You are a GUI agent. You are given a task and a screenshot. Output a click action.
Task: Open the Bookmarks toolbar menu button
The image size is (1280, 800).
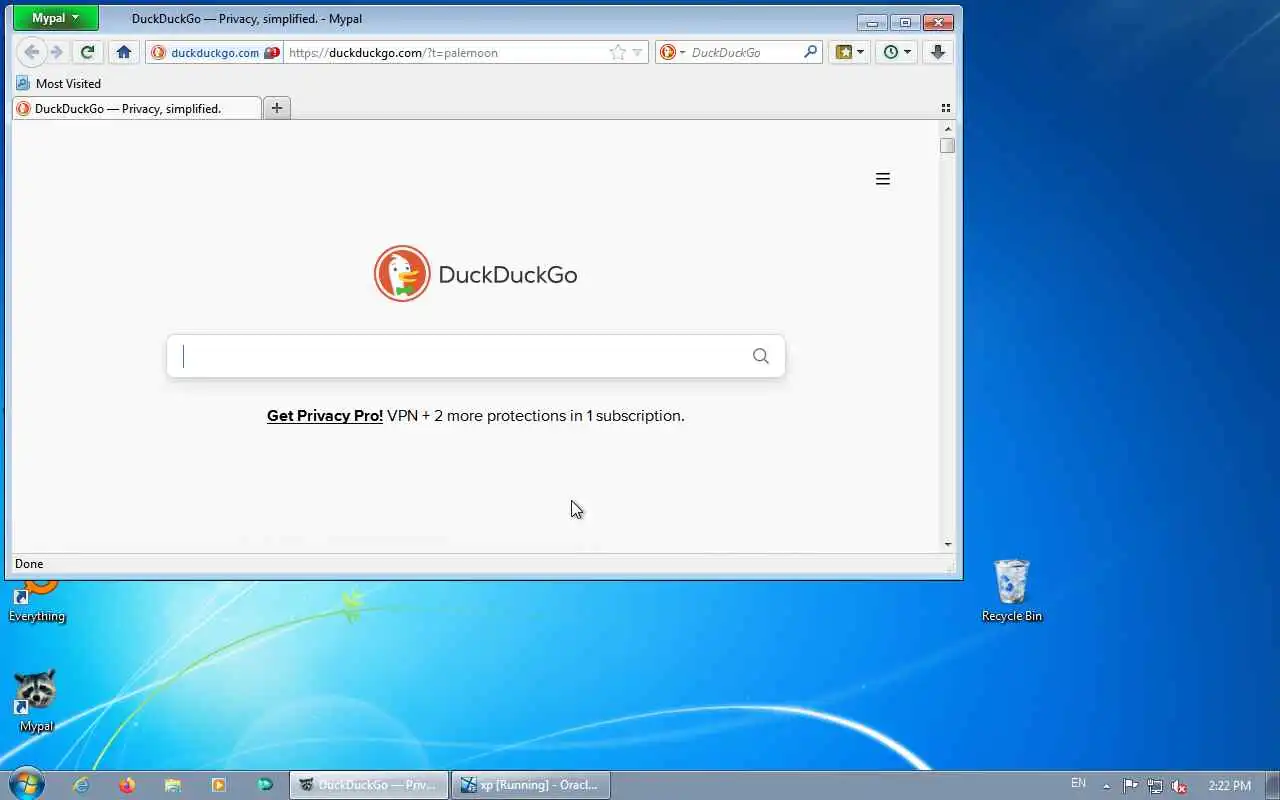click(850, 52)
